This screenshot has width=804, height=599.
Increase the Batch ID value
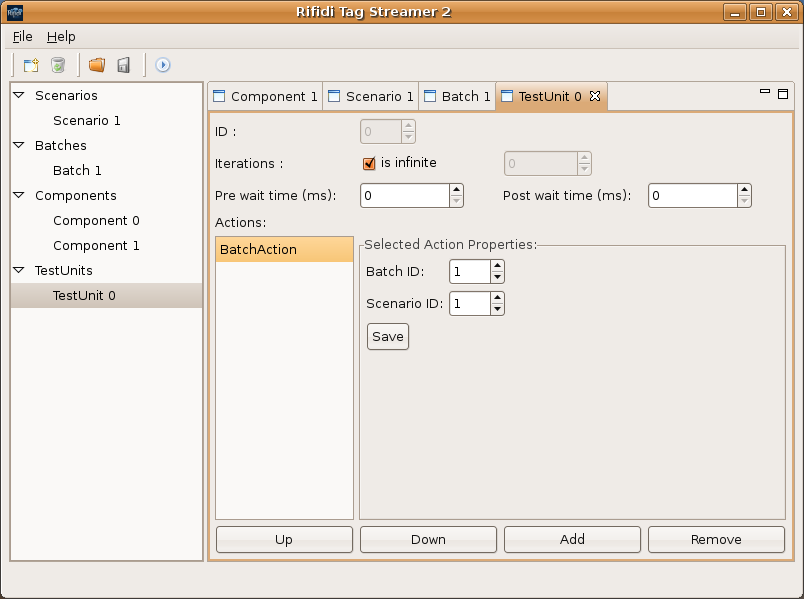(497, 266)
